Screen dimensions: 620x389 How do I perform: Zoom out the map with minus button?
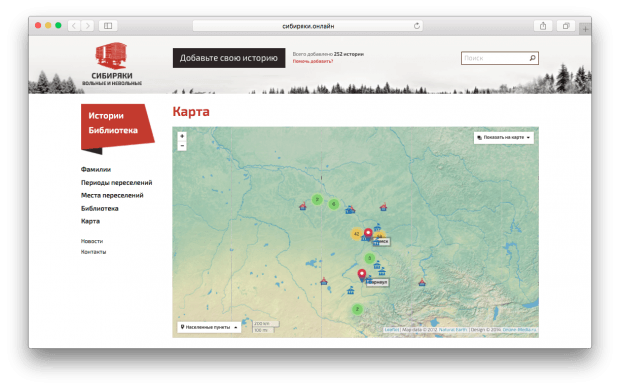(182, 146)
